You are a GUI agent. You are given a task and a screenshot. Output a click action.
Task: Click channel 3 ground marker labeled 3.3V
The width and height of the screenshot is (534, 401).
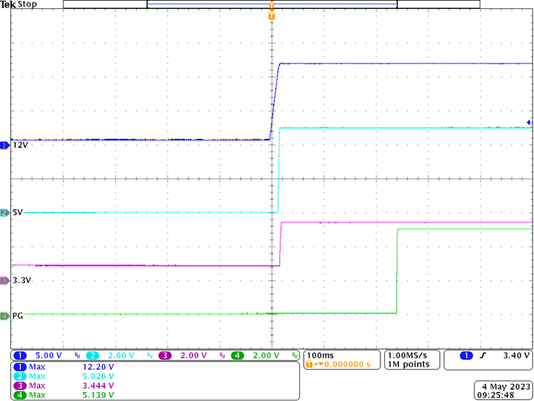pos(4,281)
